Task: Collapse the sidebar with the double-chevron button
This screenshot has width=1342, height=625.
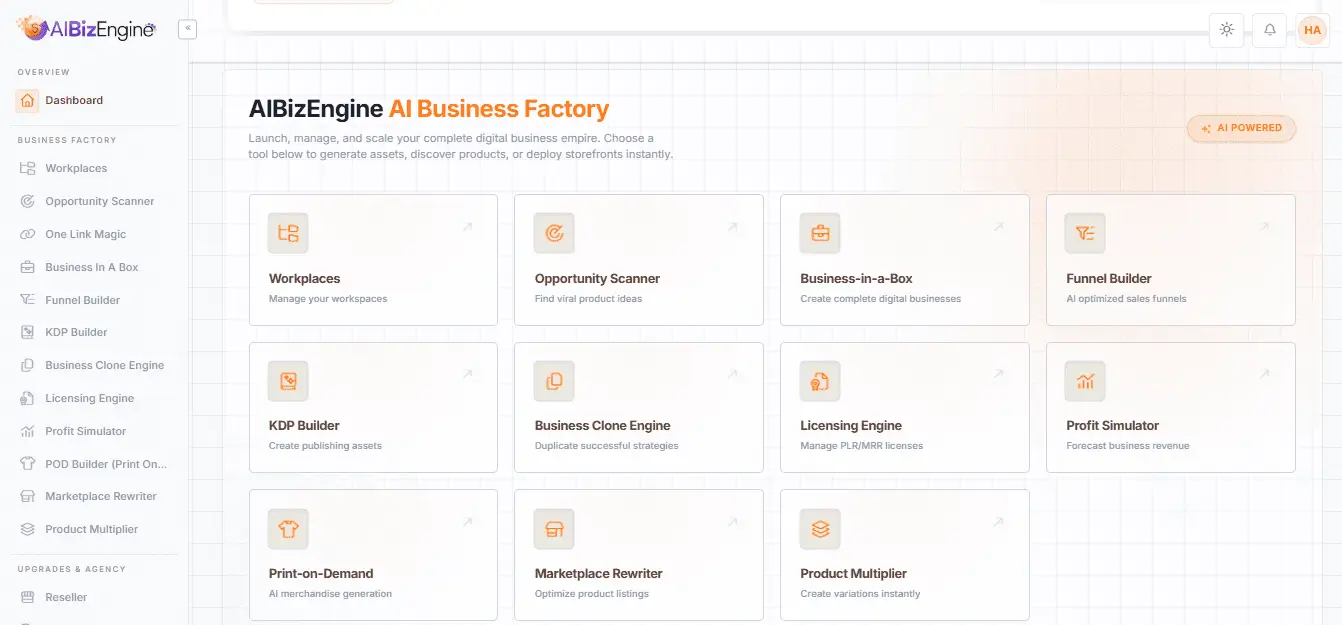Action: pyautogui.click(x=187, y=29)
